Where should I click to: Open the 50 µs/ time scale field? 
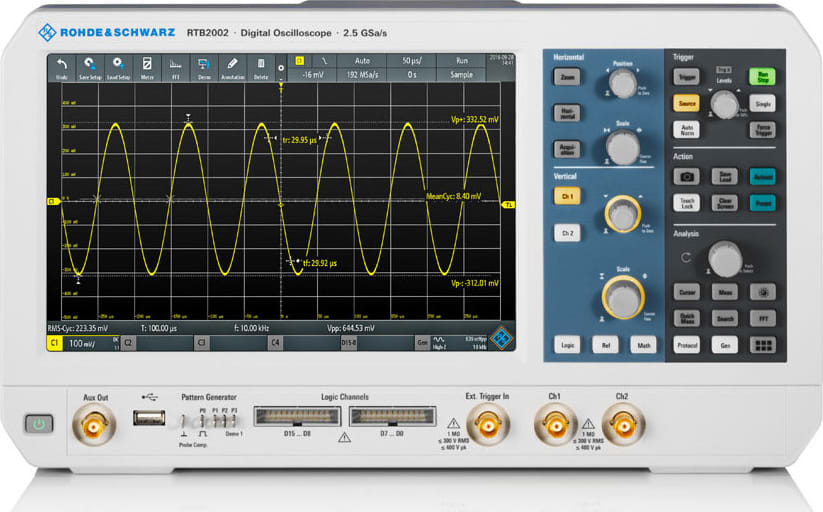click(412, 61)
